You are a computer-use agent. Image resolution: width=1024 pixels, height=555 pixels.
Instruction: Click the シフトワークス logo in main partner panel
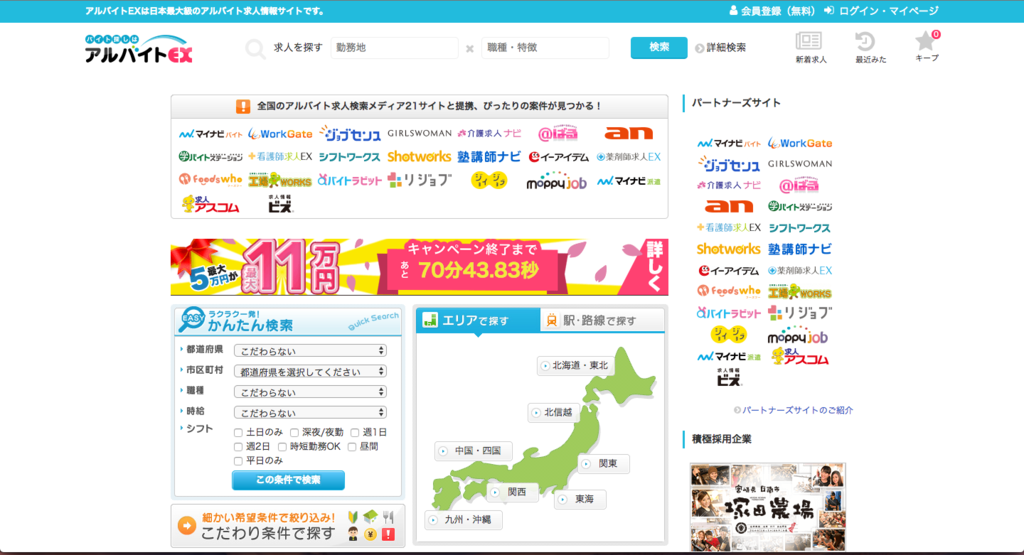349,157
